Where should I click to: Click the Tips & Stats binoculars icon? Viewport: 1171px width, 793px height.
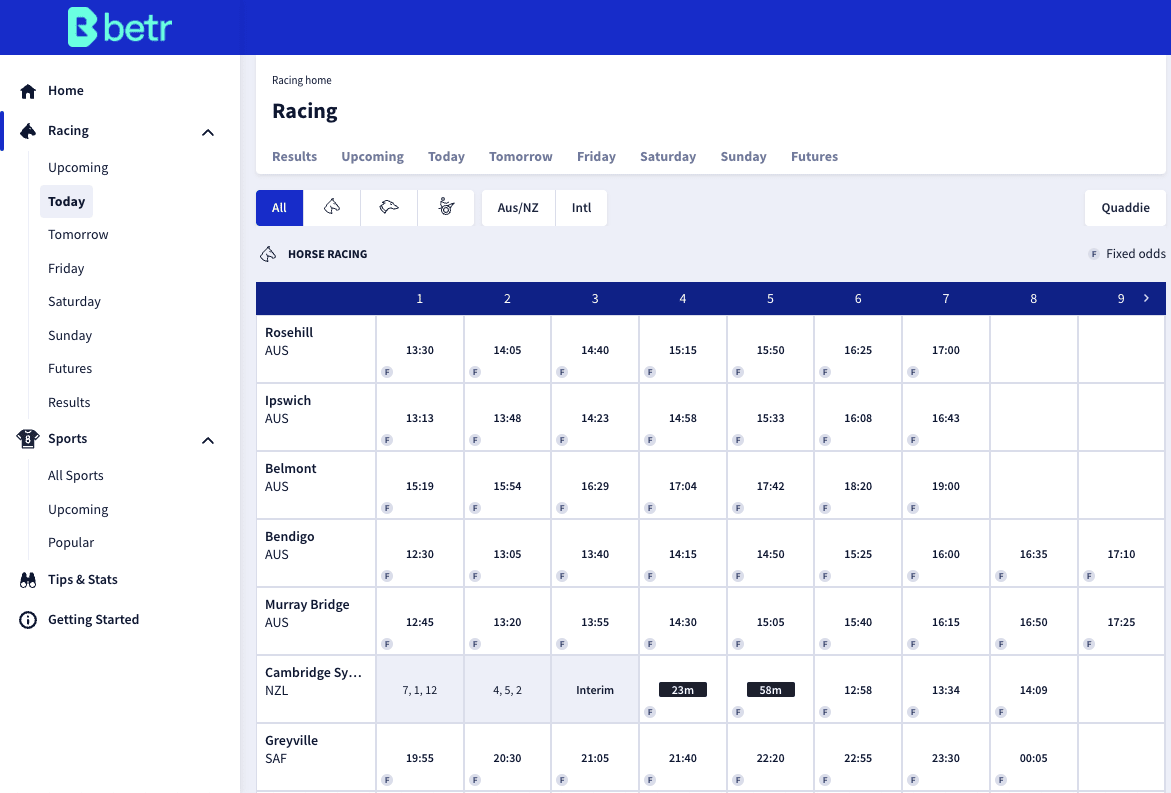point(28,580)
